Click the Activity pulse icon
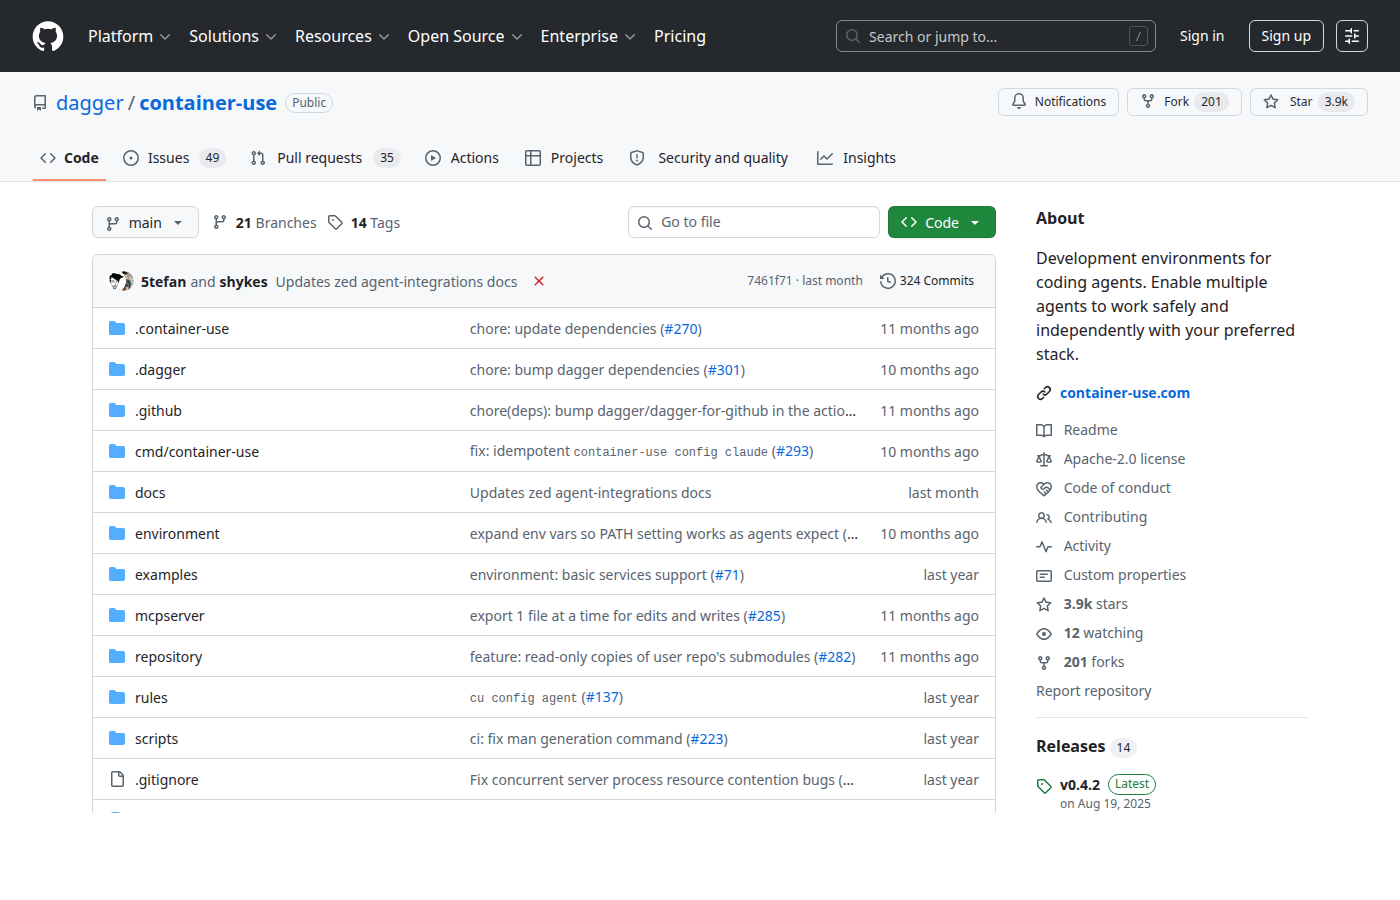 tap(1044, 546)
